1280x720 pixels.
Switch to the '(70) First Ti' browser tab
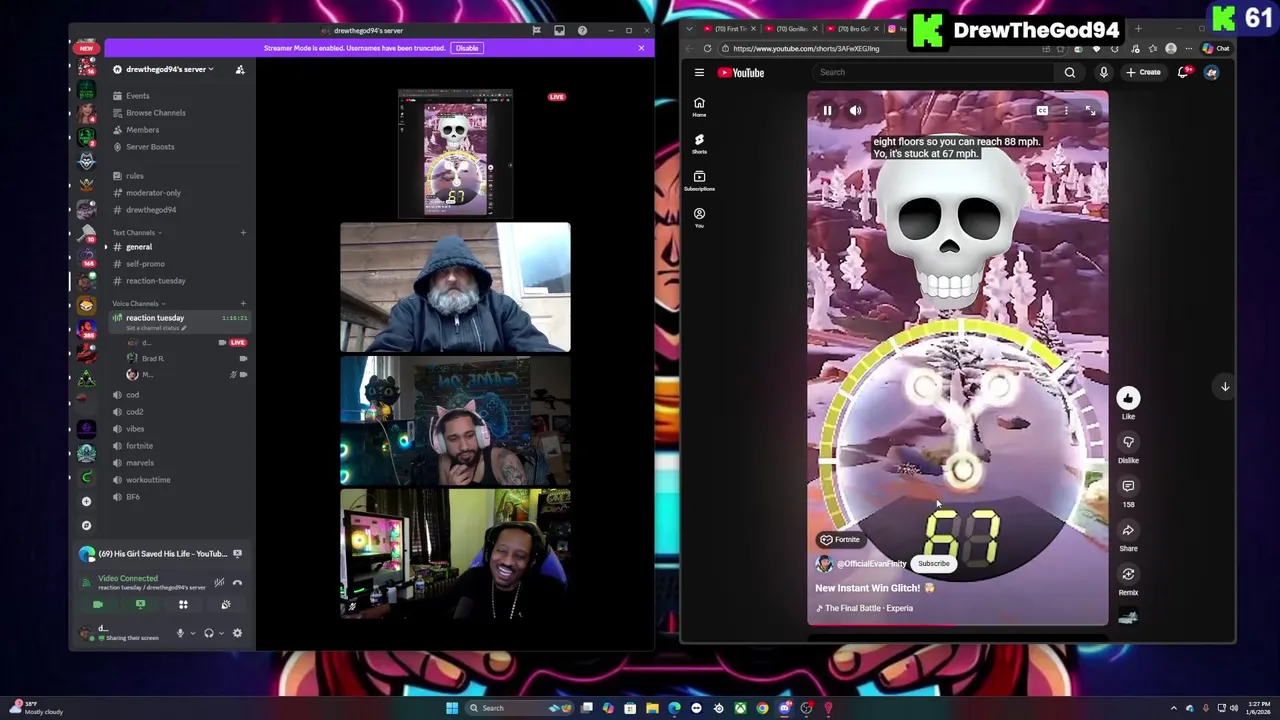coord(730,29)
